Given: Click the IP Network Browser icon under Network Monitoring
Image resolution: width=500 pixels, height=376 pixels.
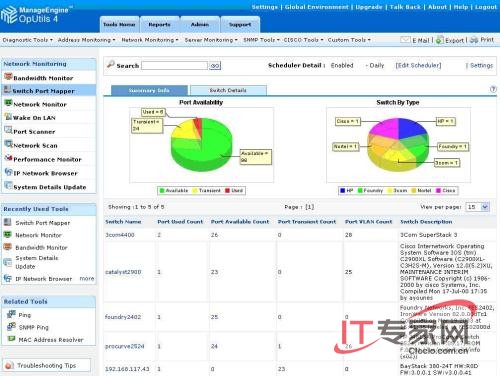Looking at the screenshot, I should click(8, 172).
